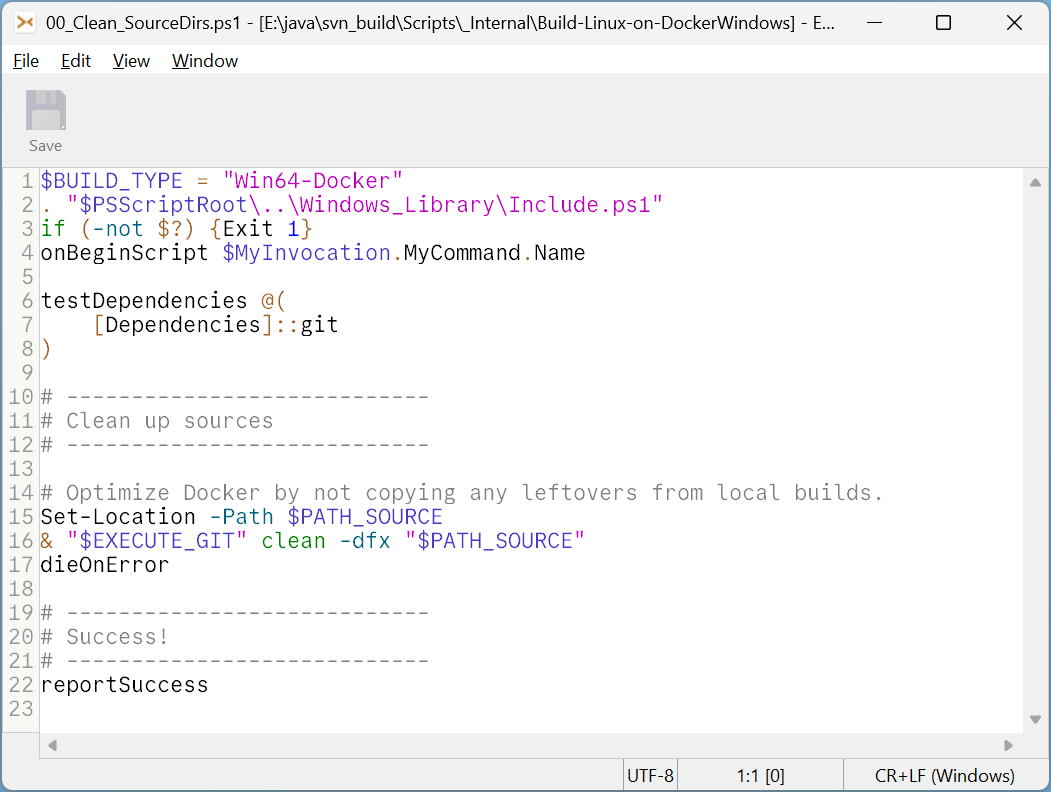Click the UTF-8 encoding indicator

(x=649, y=775)
